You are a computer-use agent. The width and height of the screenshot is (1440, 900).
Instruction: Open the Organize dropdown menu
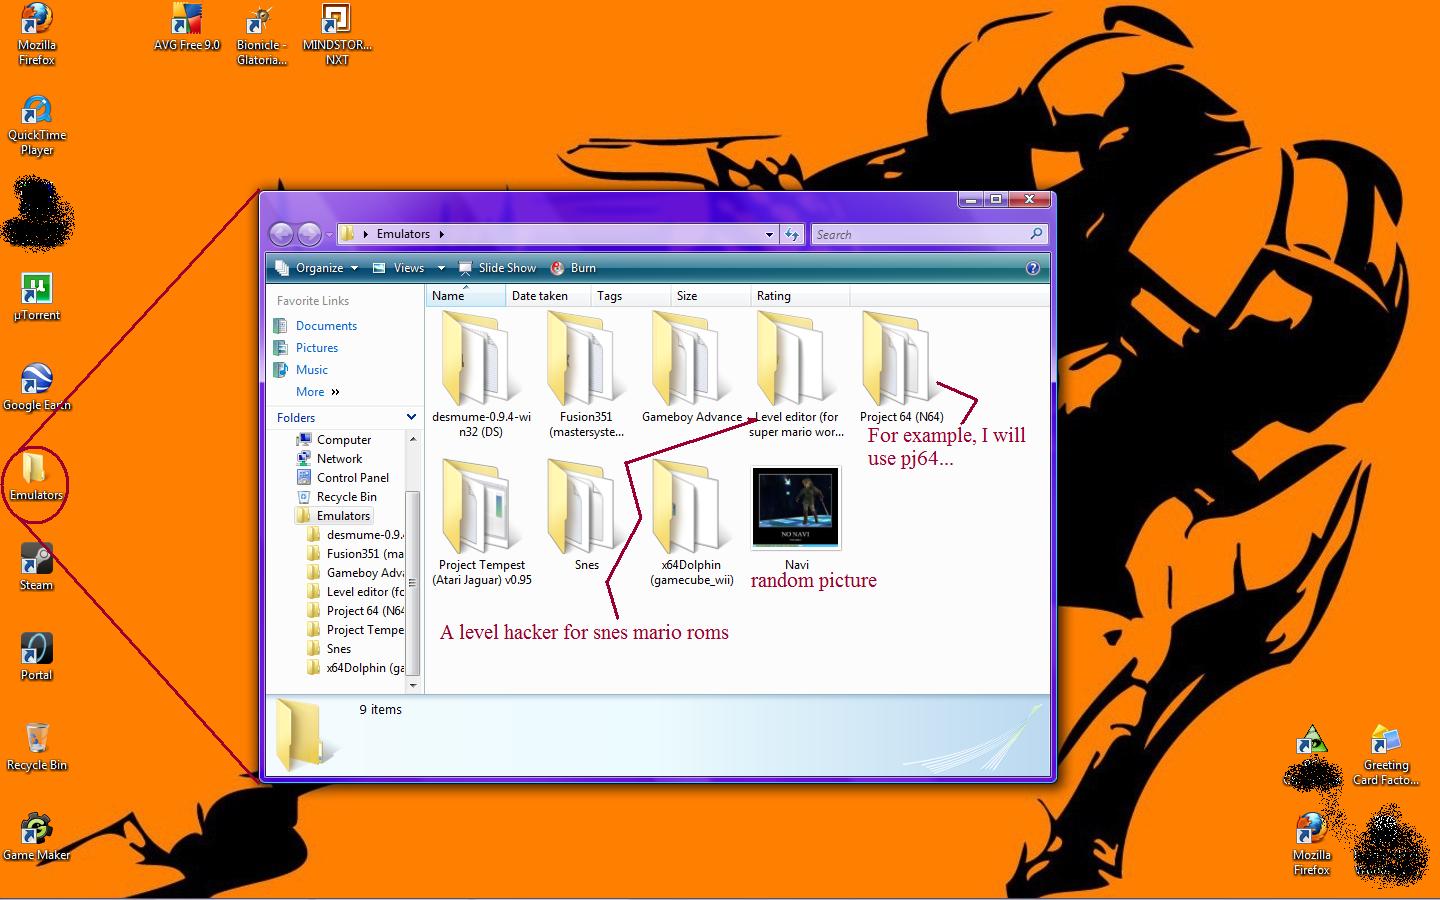coord(316,268)
